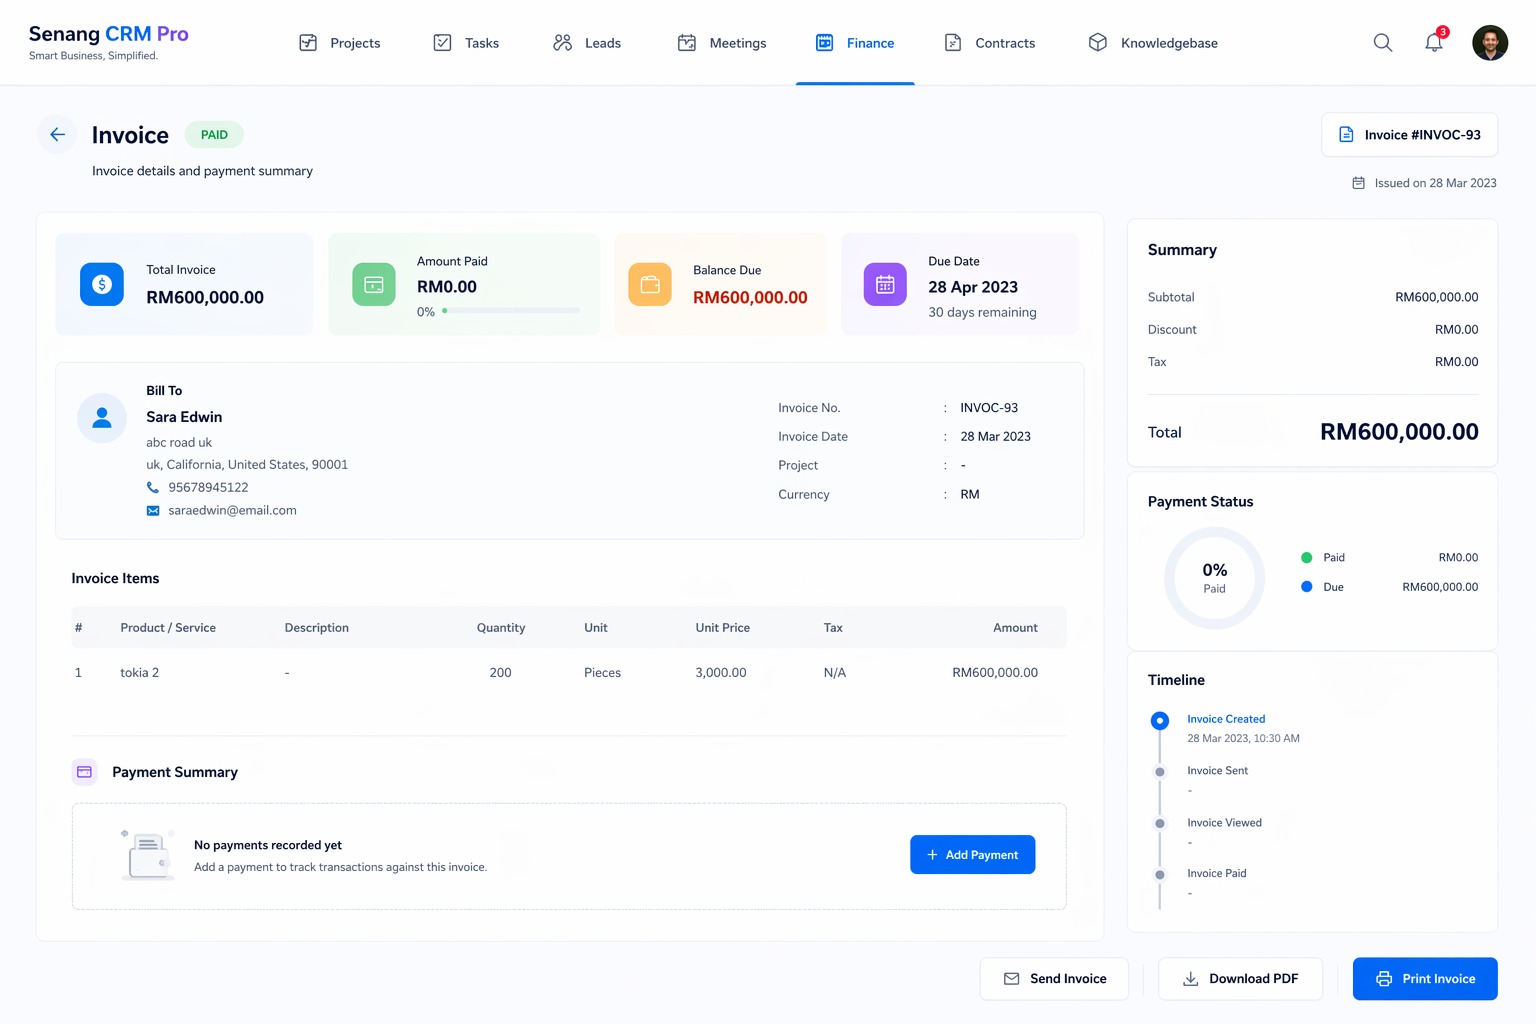
Task: Open the search icon in header
Action: 1382,43
